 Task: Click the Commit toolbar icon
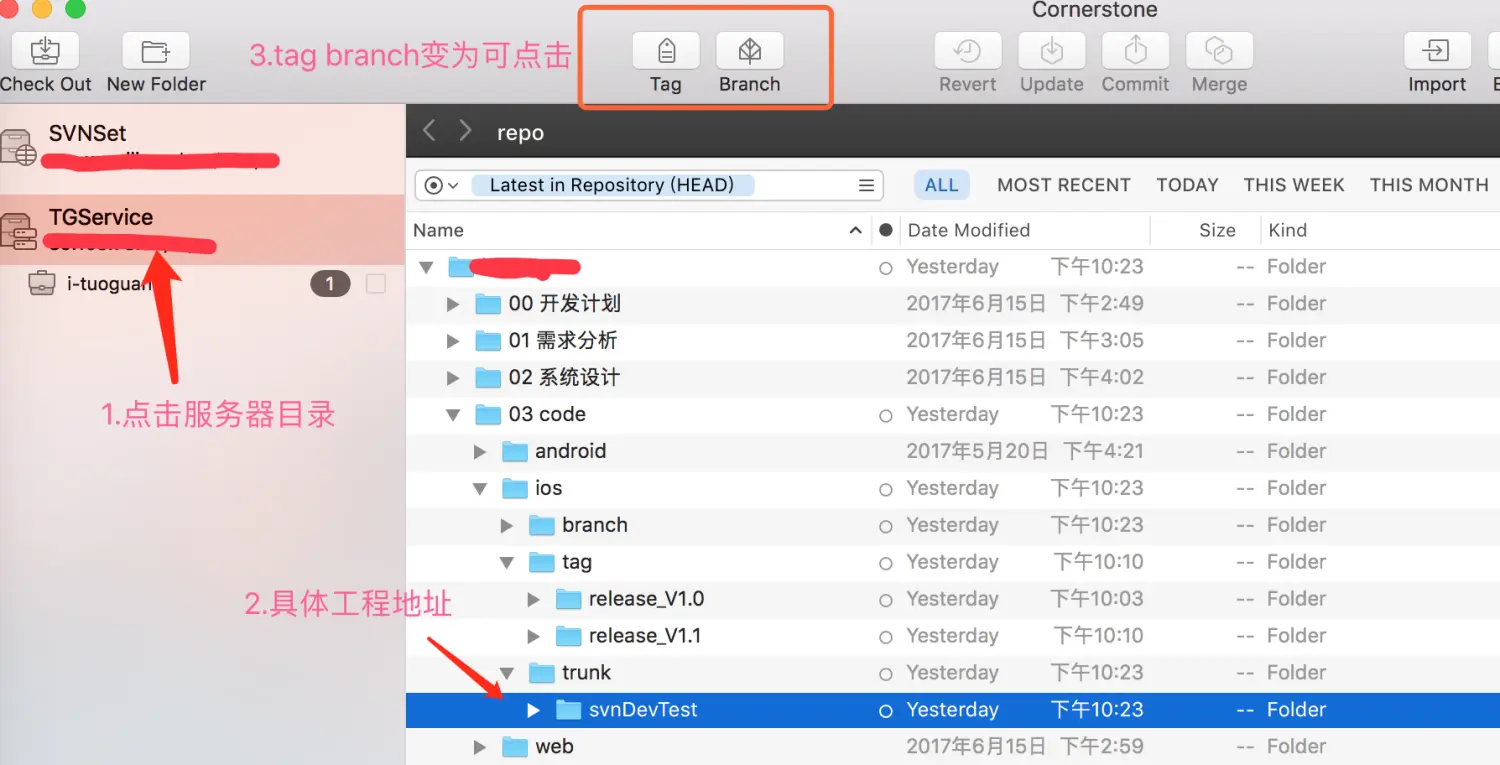coord(1135,51)
